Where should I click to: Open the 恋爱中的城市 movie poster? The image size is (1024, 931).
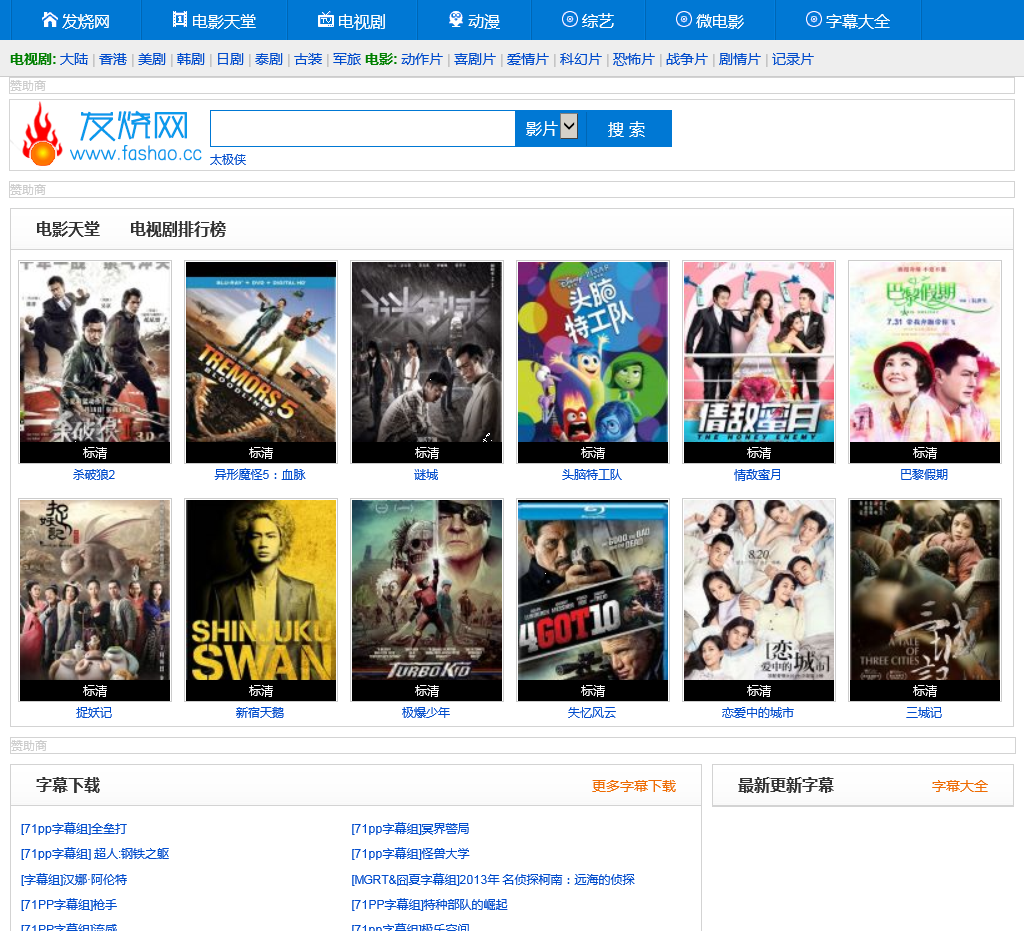pos(758,600)
